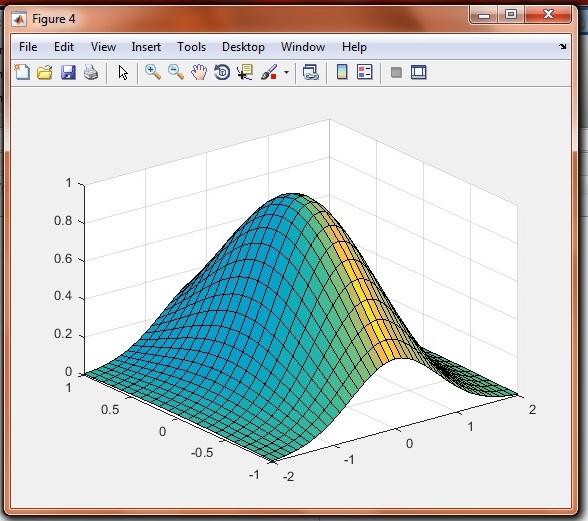The height and width of the screenshot is (521, 588).
Task: Toggle the Data Cursor tool
Action: [245, 72]
